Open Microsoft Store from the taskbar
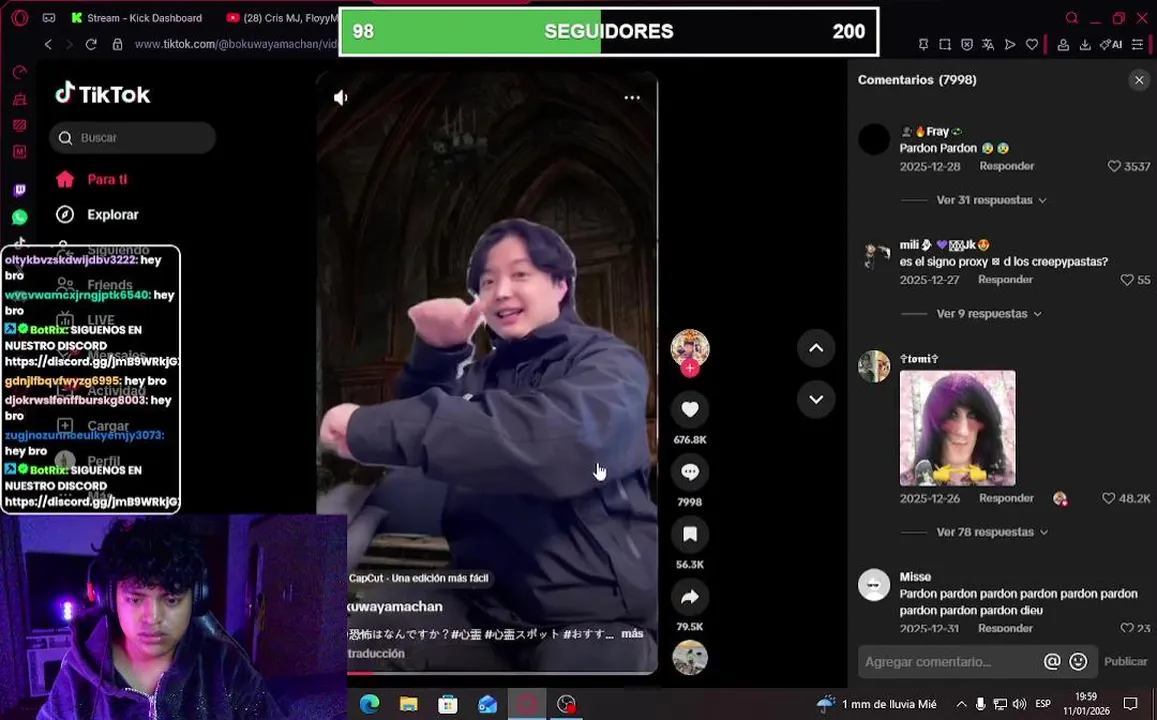Screen dimensions: 1157x720 448,704
